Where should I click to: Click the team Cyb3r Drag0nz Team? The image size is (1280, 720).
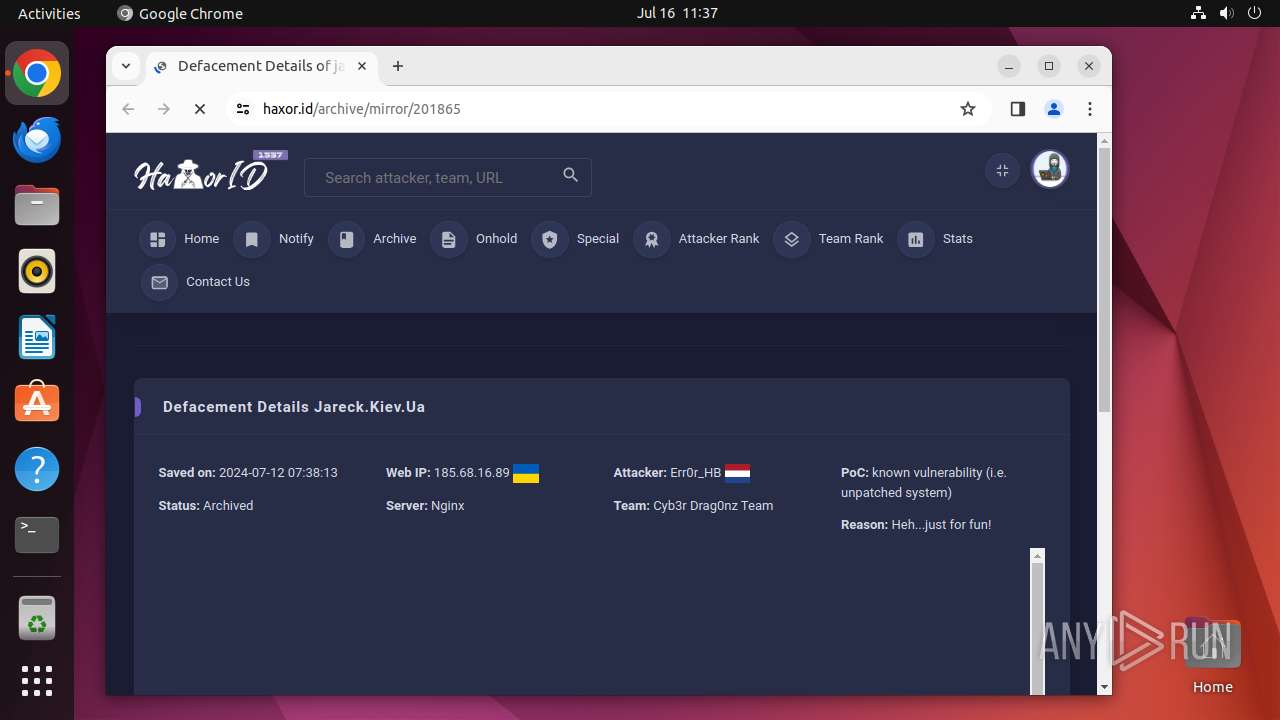(713, 506)
